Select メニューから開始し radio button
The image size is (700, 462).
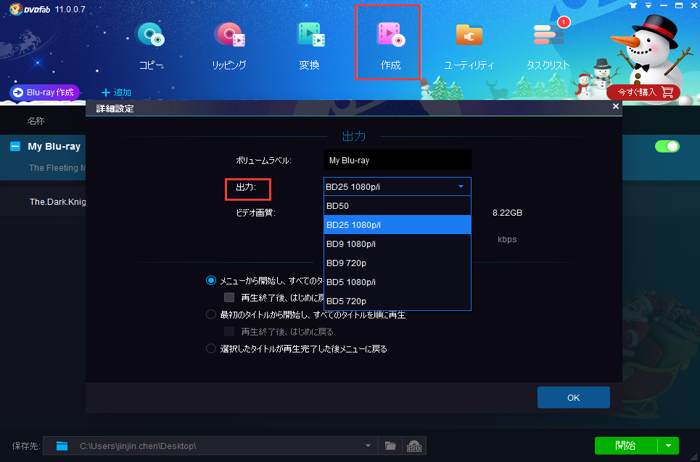[211, 281]
